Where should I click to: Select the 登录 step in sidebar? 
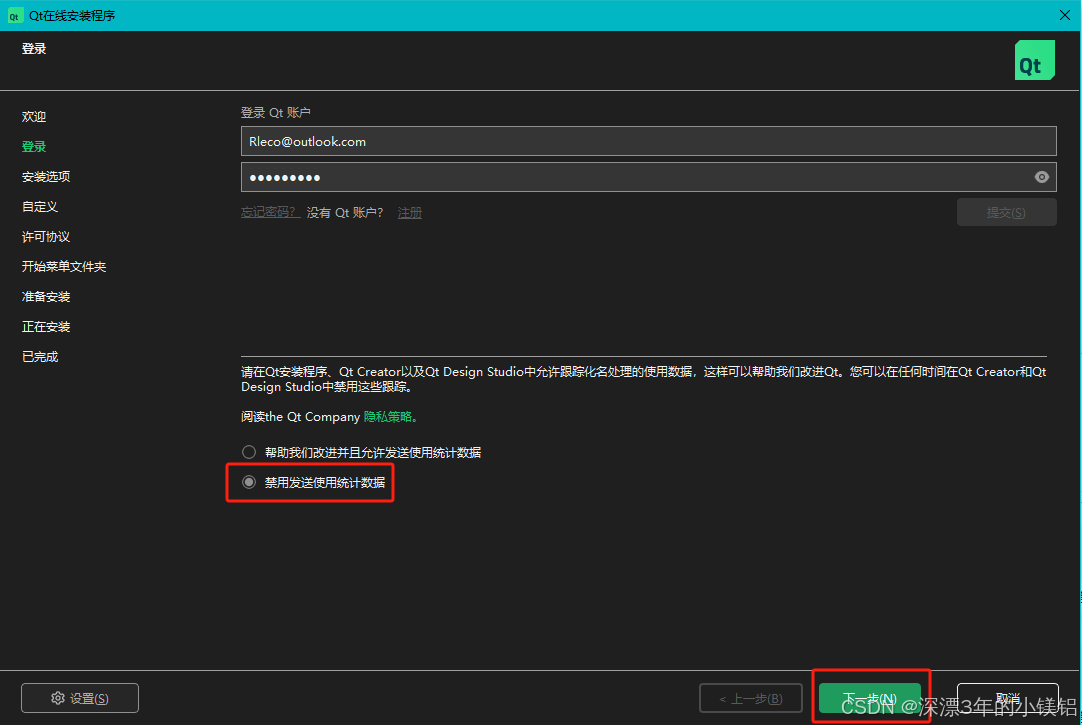[x=34, y=146]
